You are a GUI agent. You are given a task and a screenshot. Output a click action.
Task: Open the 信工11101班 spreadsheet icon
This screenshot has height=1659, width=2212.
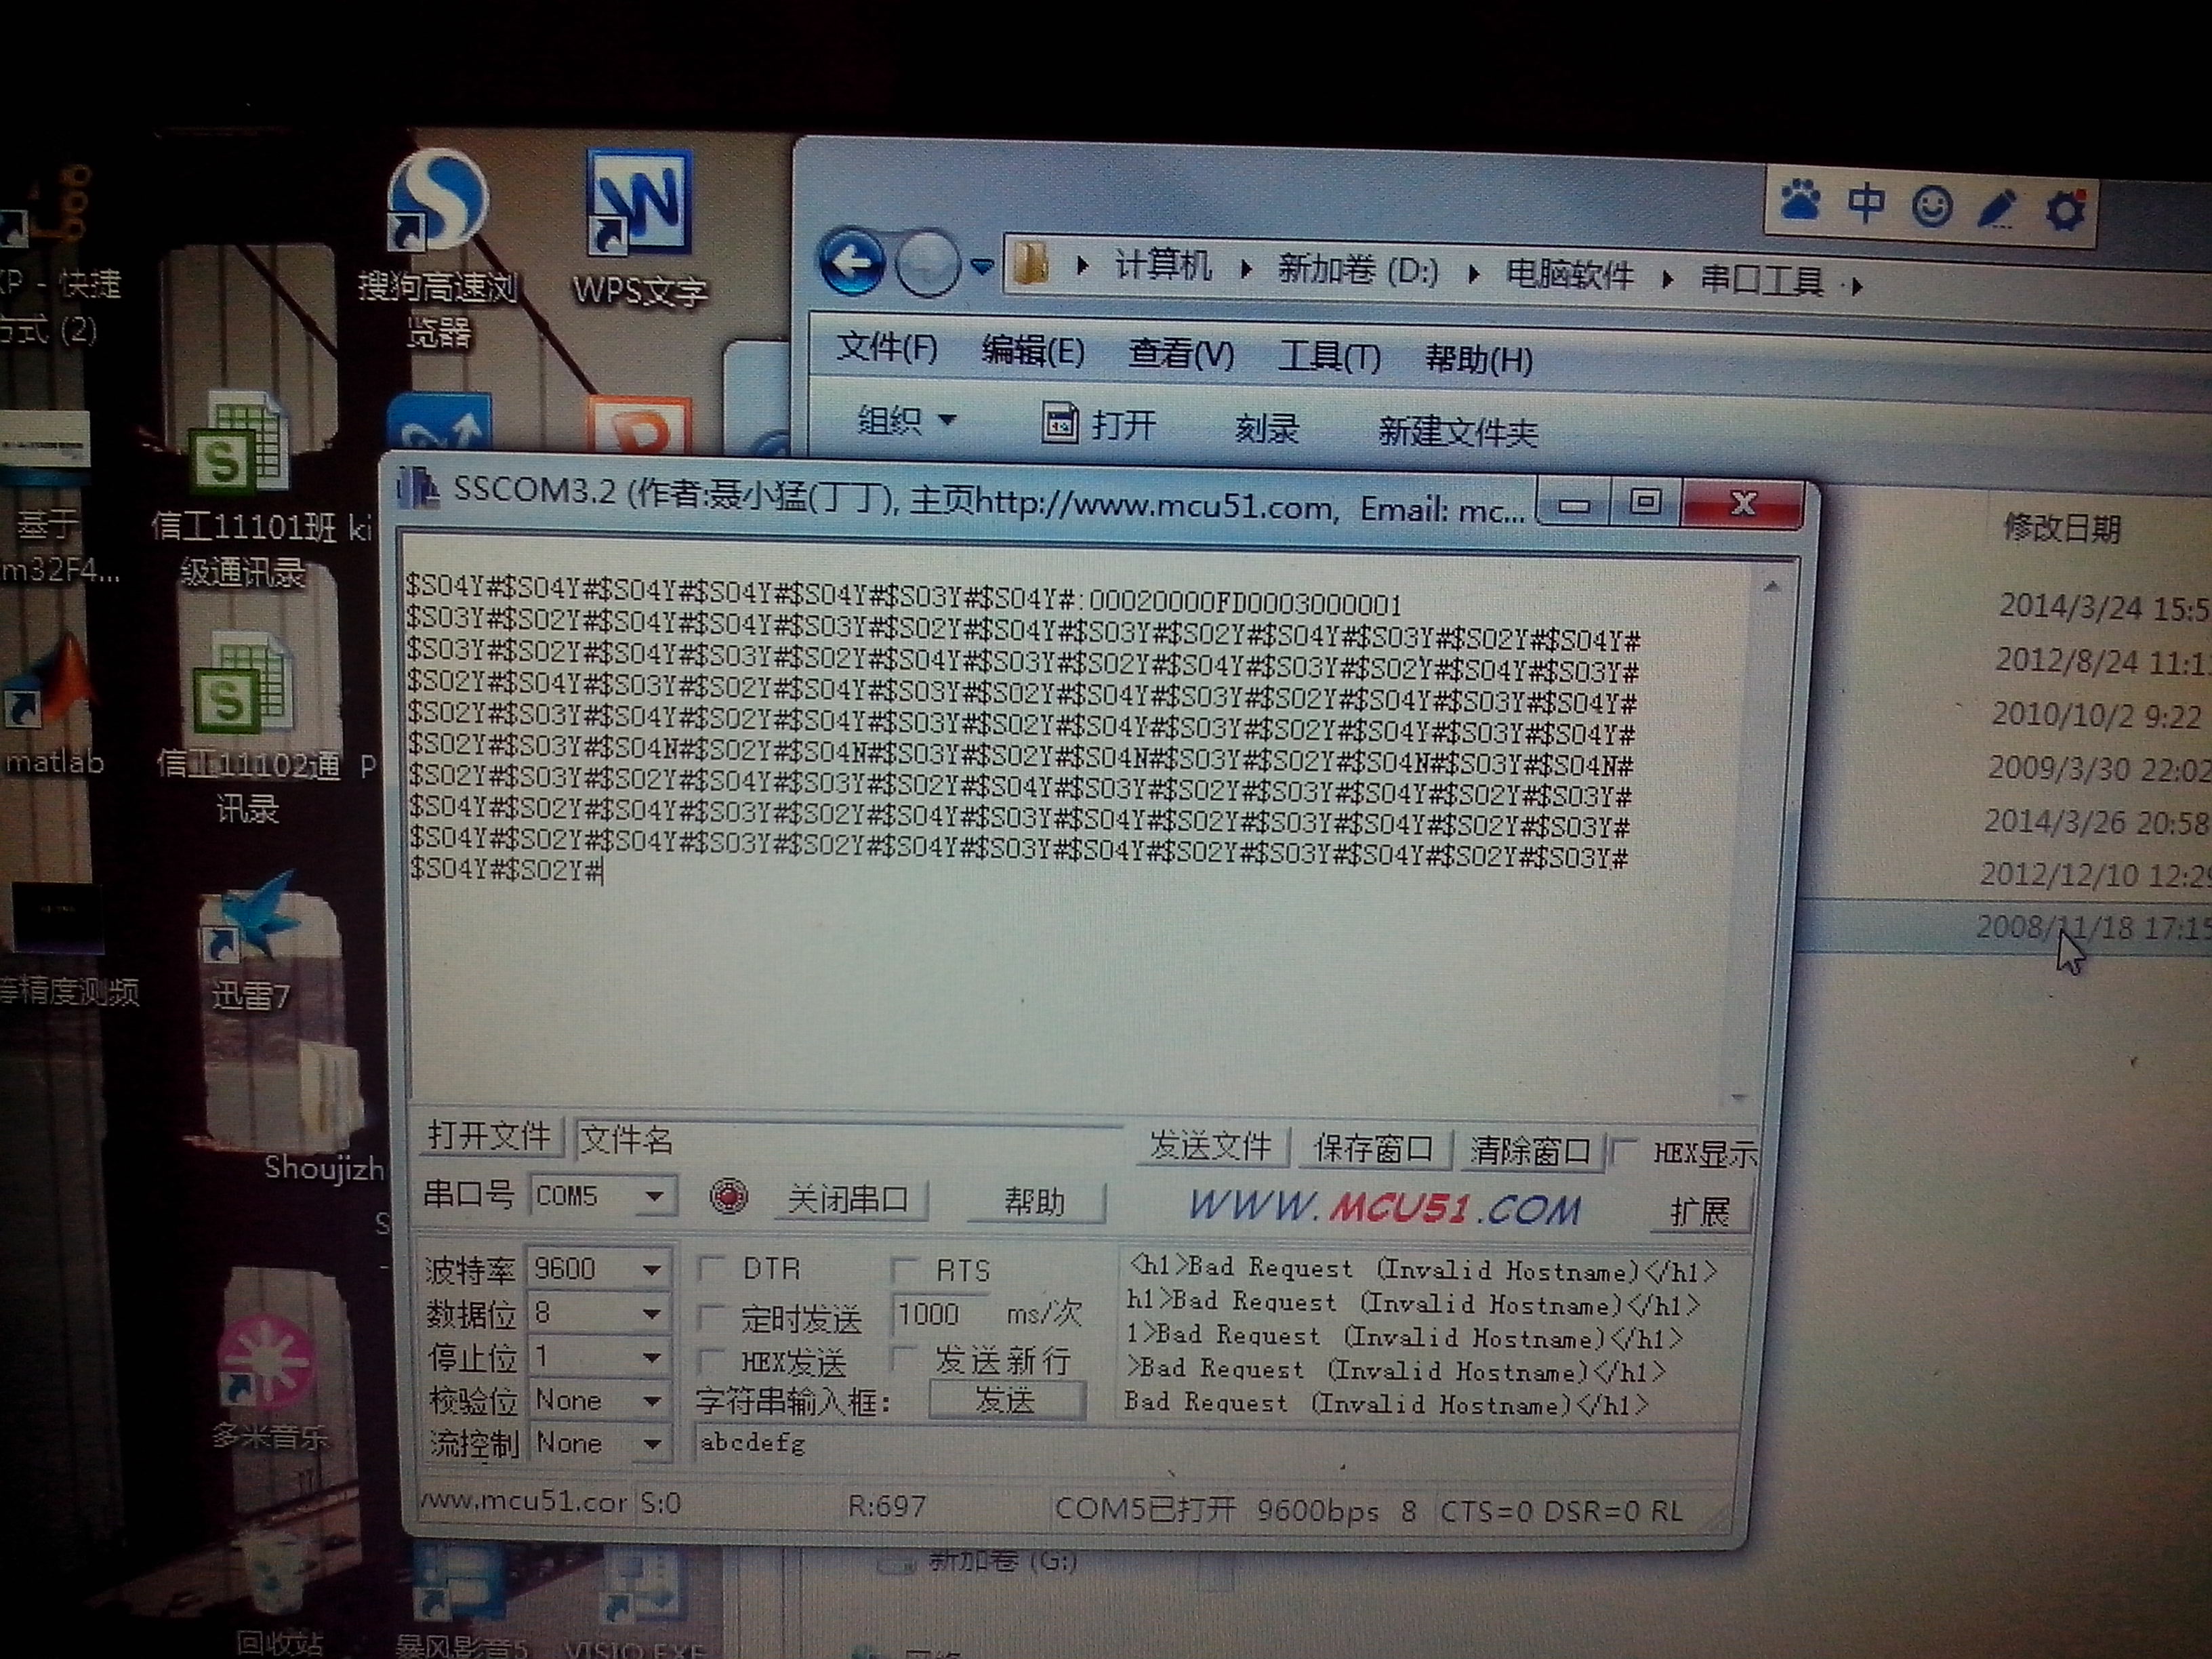click(244, 490)
